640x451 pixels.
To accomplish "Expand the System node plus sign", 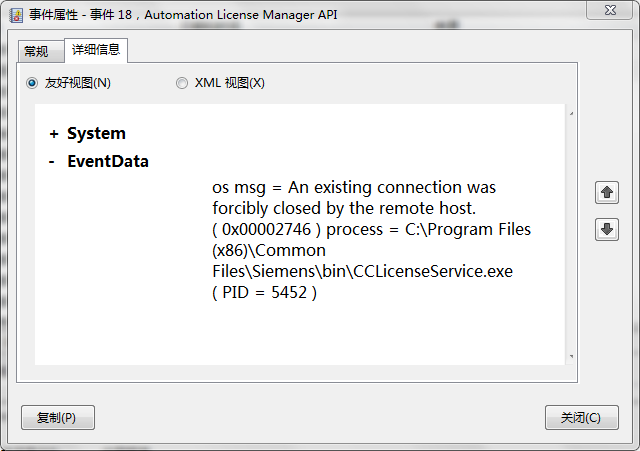I will click(x=53, y=134).
